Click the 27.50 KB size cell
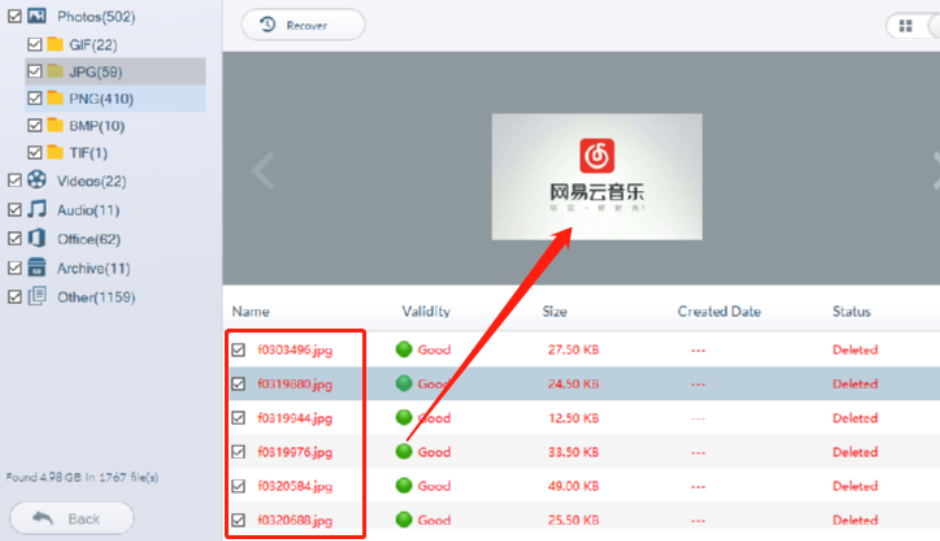940x541 pixels. click(573, 350)
